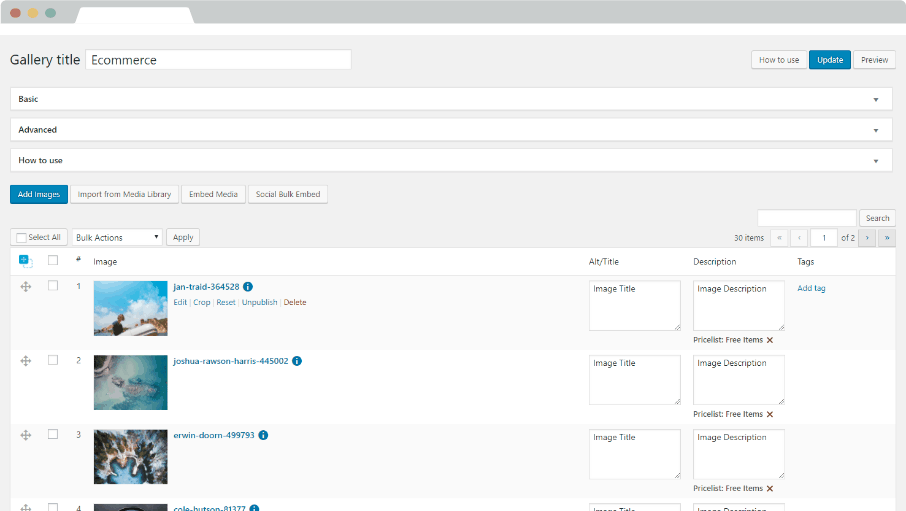
Task: Click Image Title field for row 1
Action: coord(635,306)
